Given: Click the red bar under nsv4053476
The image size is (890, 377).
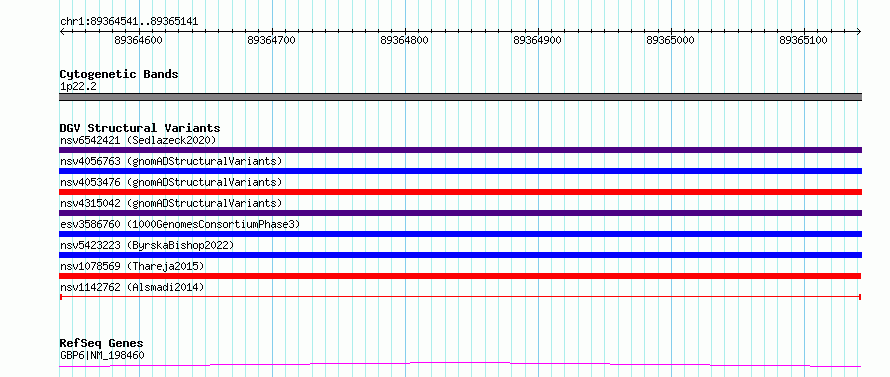Looking at the screenshot, I should pyautogui.click(x=460, y=192).
